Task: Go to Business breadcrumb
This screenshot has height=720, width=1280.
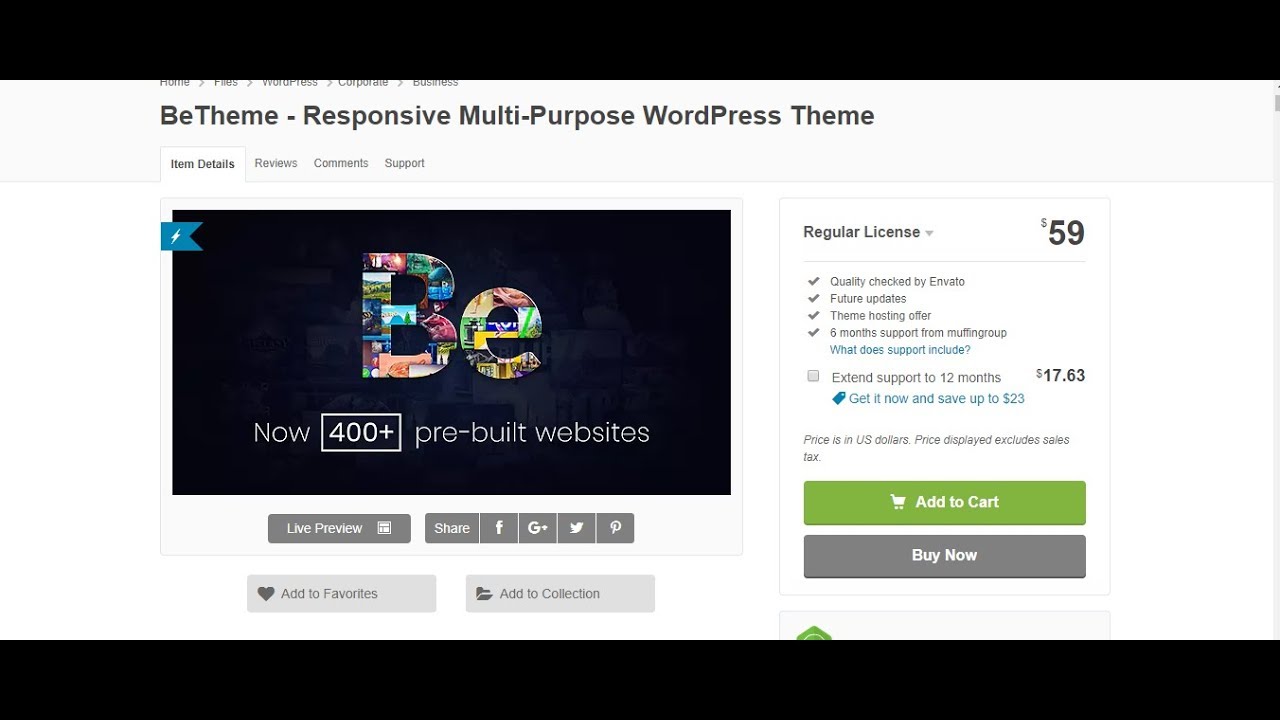Action: click(x=435, y=82)
